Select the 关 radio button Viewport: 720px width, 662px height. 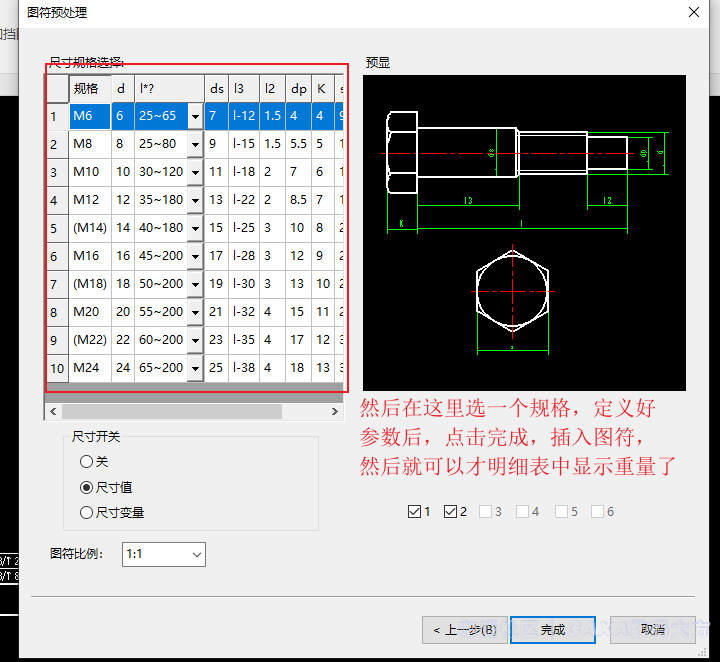[x=86, y=462]
